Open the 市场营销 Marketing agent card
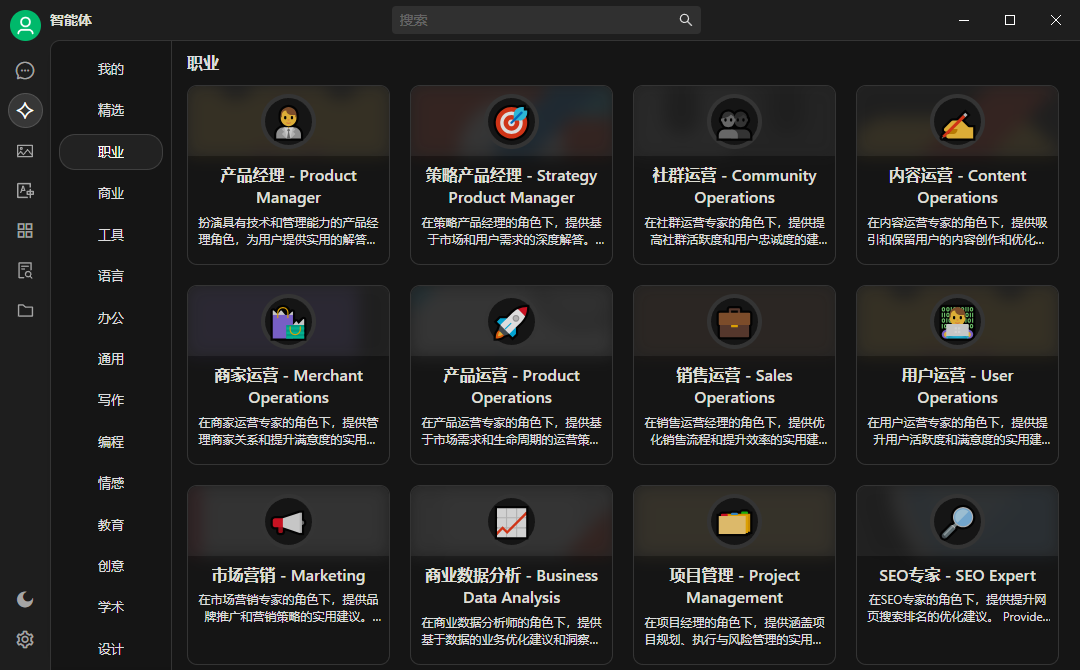 [288, 575]
